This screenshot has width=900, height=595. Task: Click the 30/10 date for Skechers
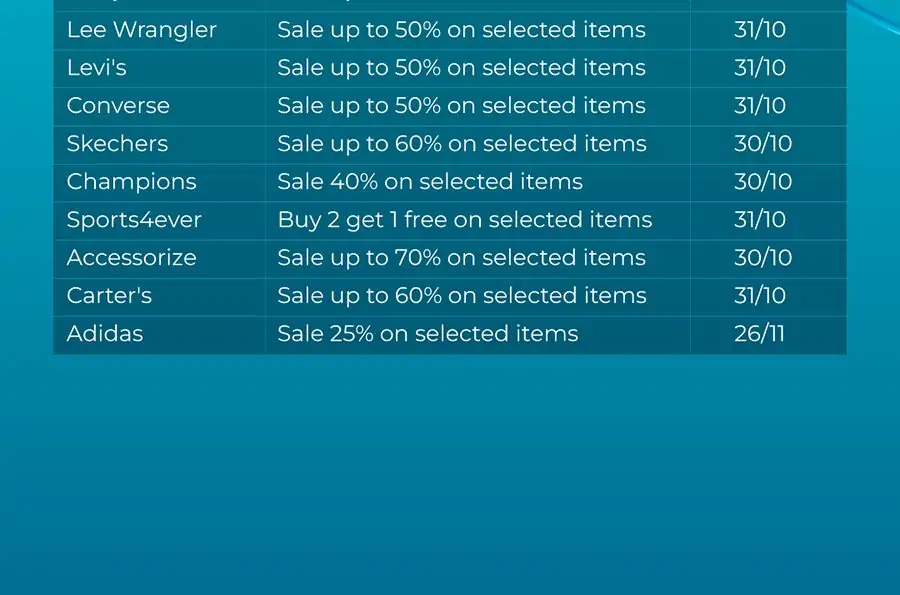[x=763, y=143]
